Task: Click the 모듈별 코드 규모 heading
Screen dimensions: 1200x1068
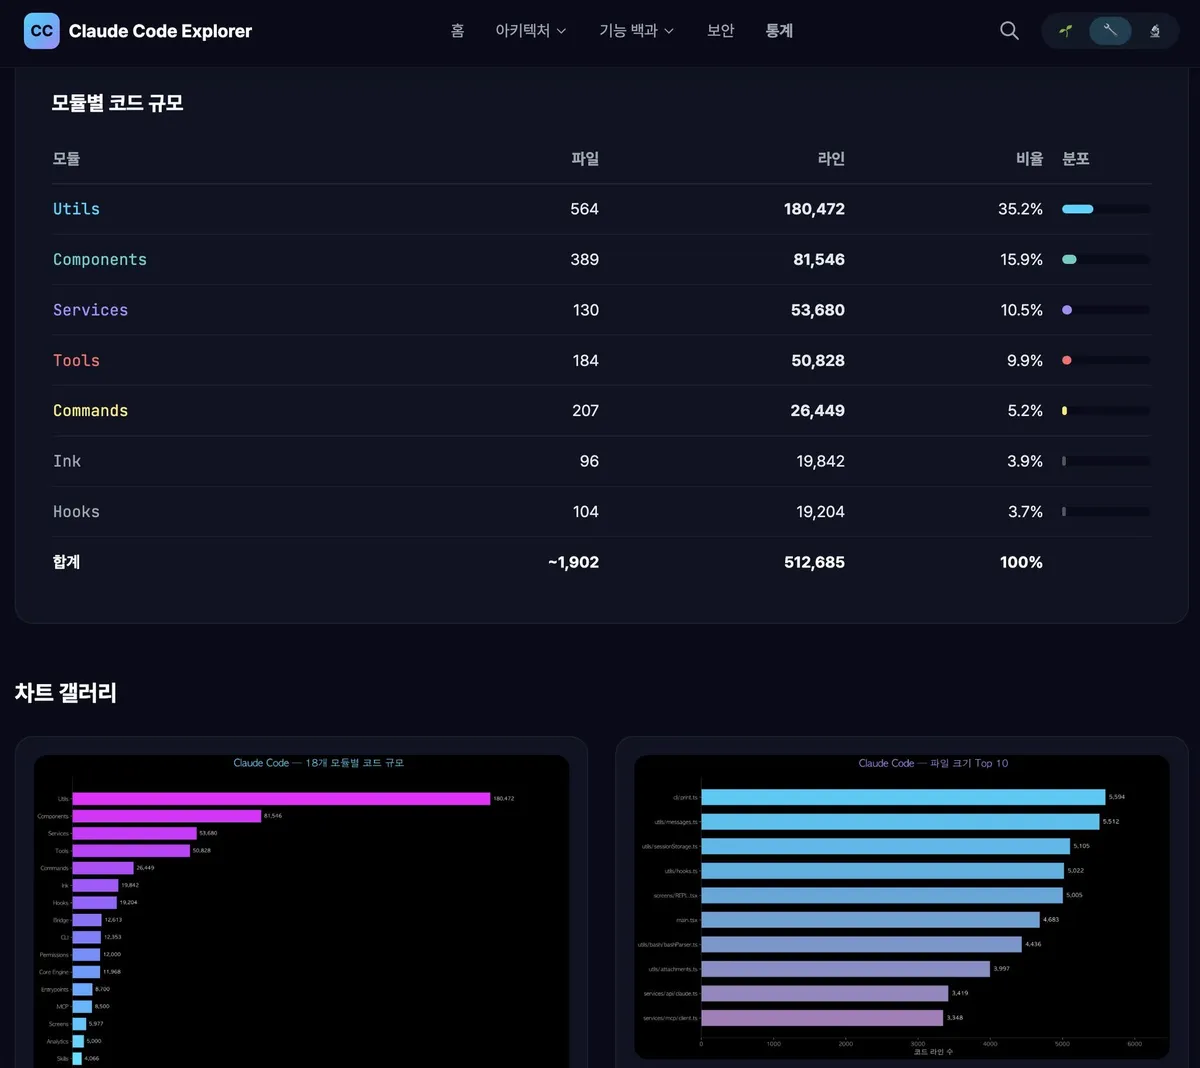Action: (x=118, y=103)
